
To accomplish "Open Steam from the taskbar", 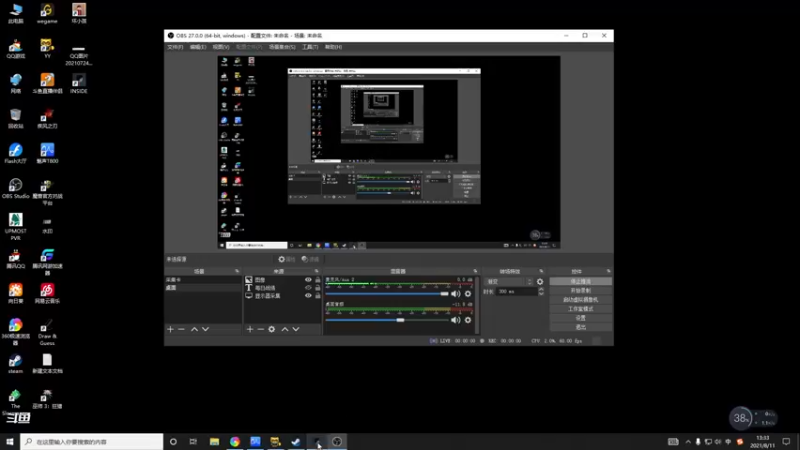I will click(296, 442).
